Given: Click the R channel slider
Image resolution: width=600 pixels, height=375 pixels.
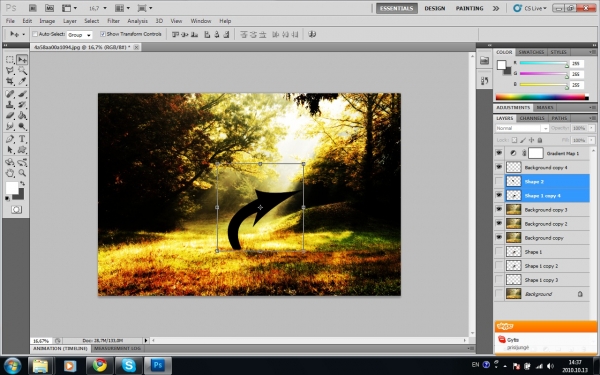Looking at the screenshot, I should tap(543, 63).
